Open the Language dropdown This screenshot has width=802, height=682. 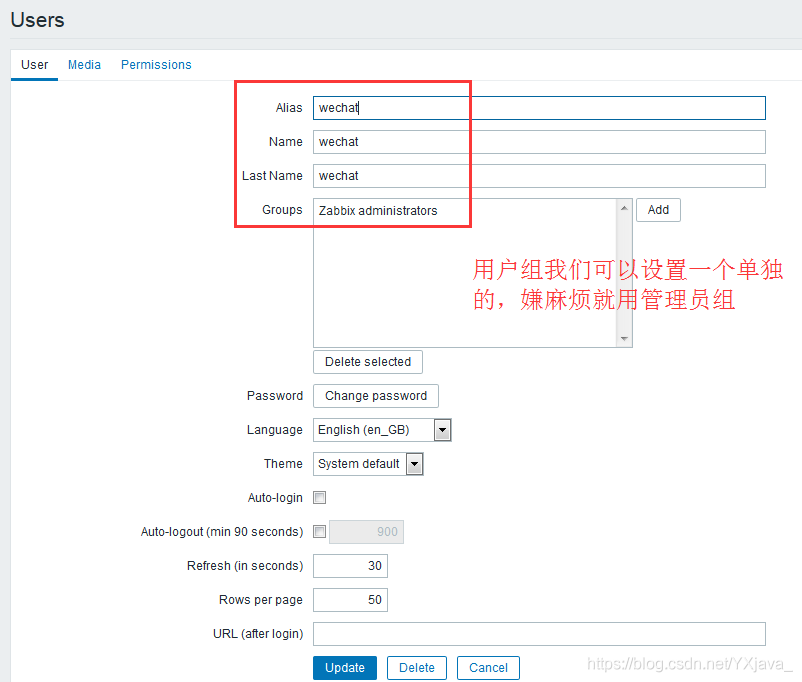[382, 430]
